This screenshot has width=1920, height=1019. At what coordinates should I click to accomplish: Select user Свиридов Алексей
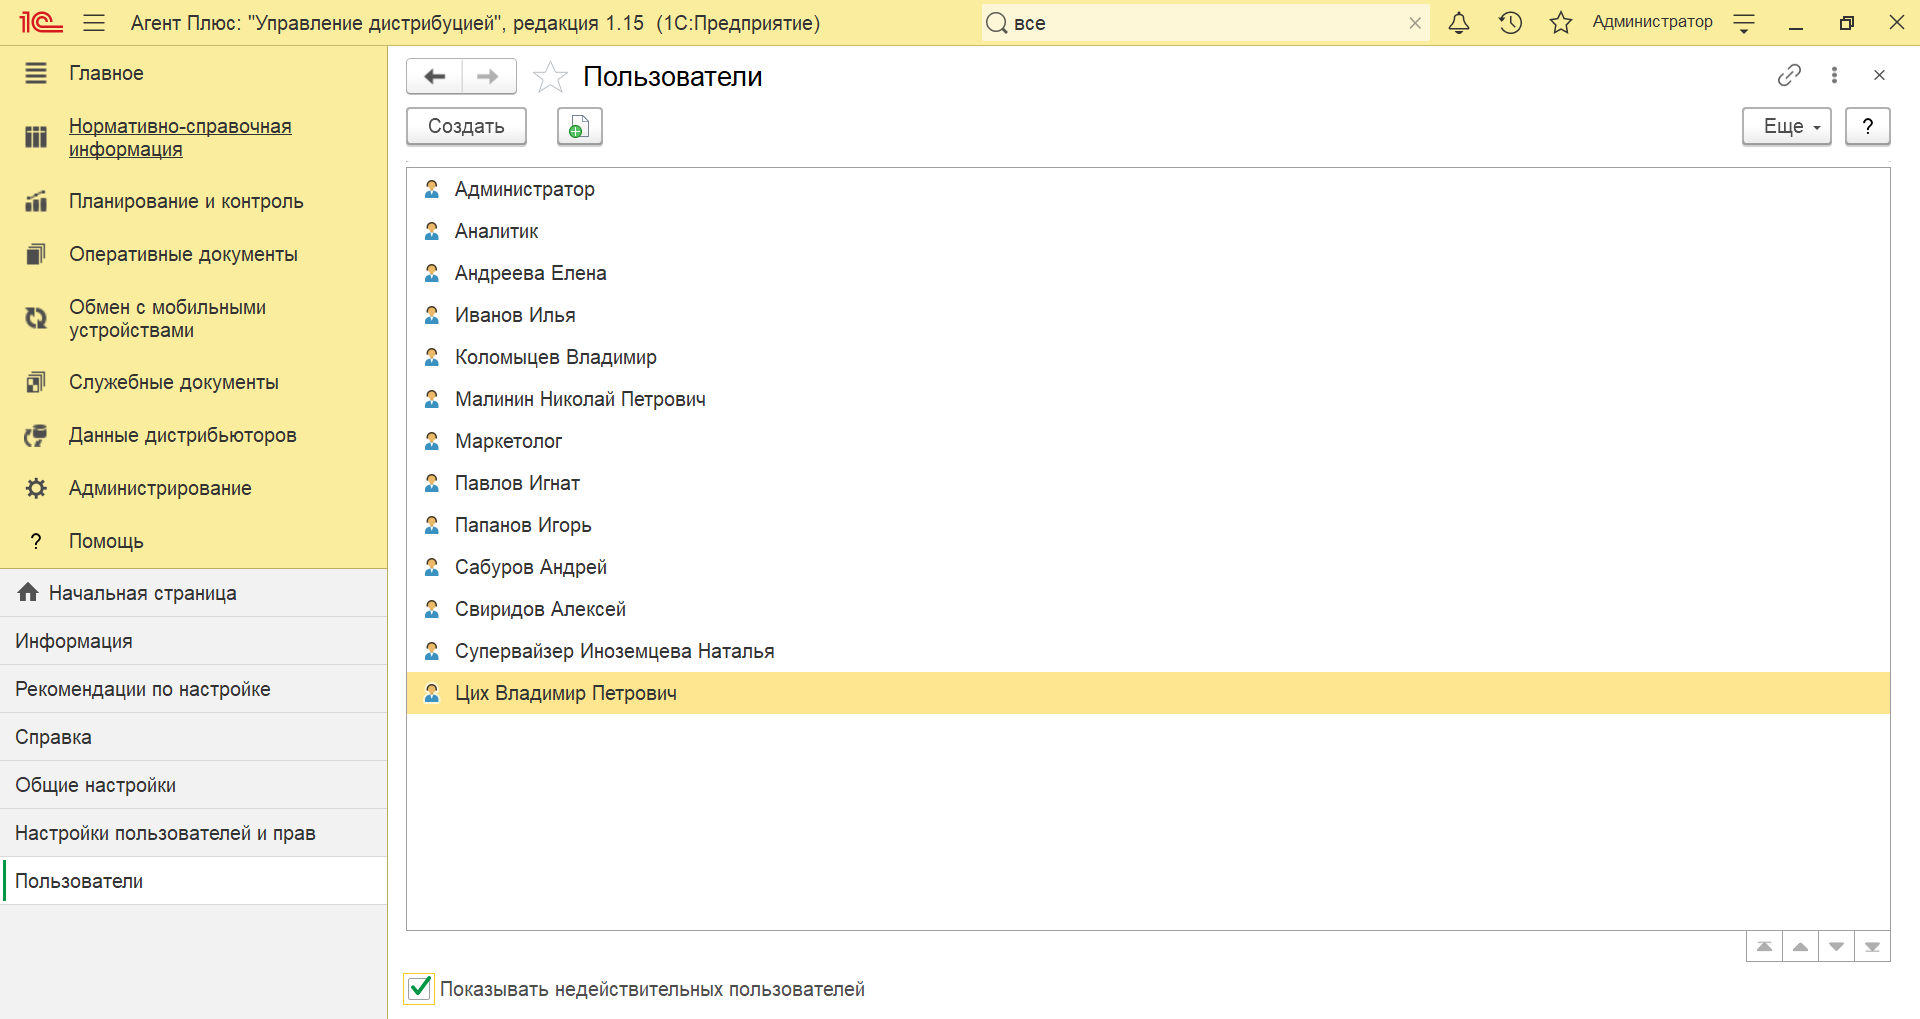(x=1148, y=609)
